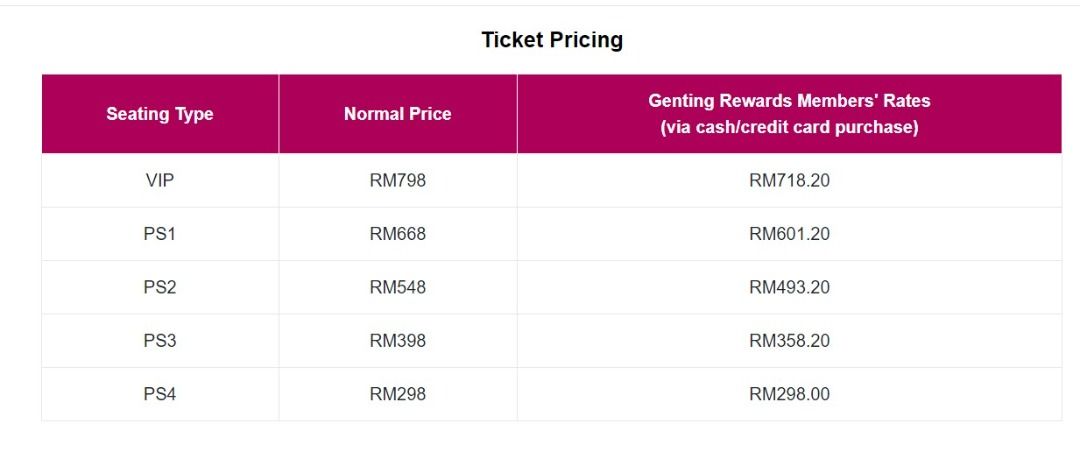The image size is (1080, 451).
Task: Click the PS4 normal price RM298 cell
Action: tap(397, 394)
